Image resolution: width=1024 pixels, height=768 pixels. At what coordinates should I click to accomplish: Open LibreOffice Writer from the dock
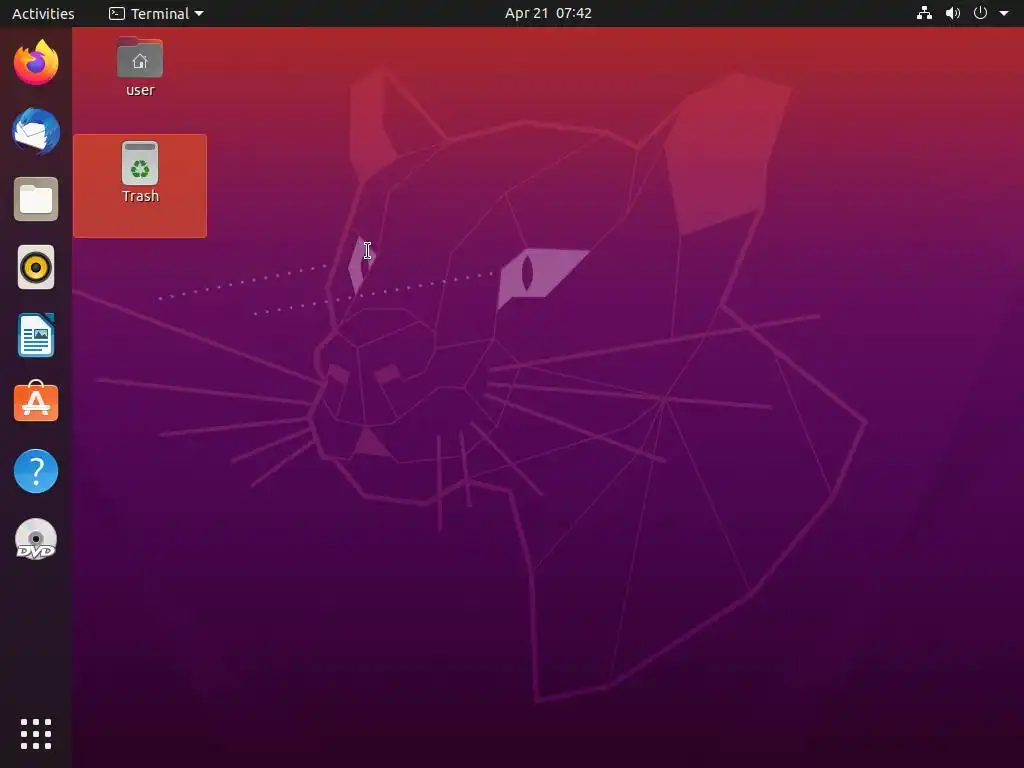[36, 335]
